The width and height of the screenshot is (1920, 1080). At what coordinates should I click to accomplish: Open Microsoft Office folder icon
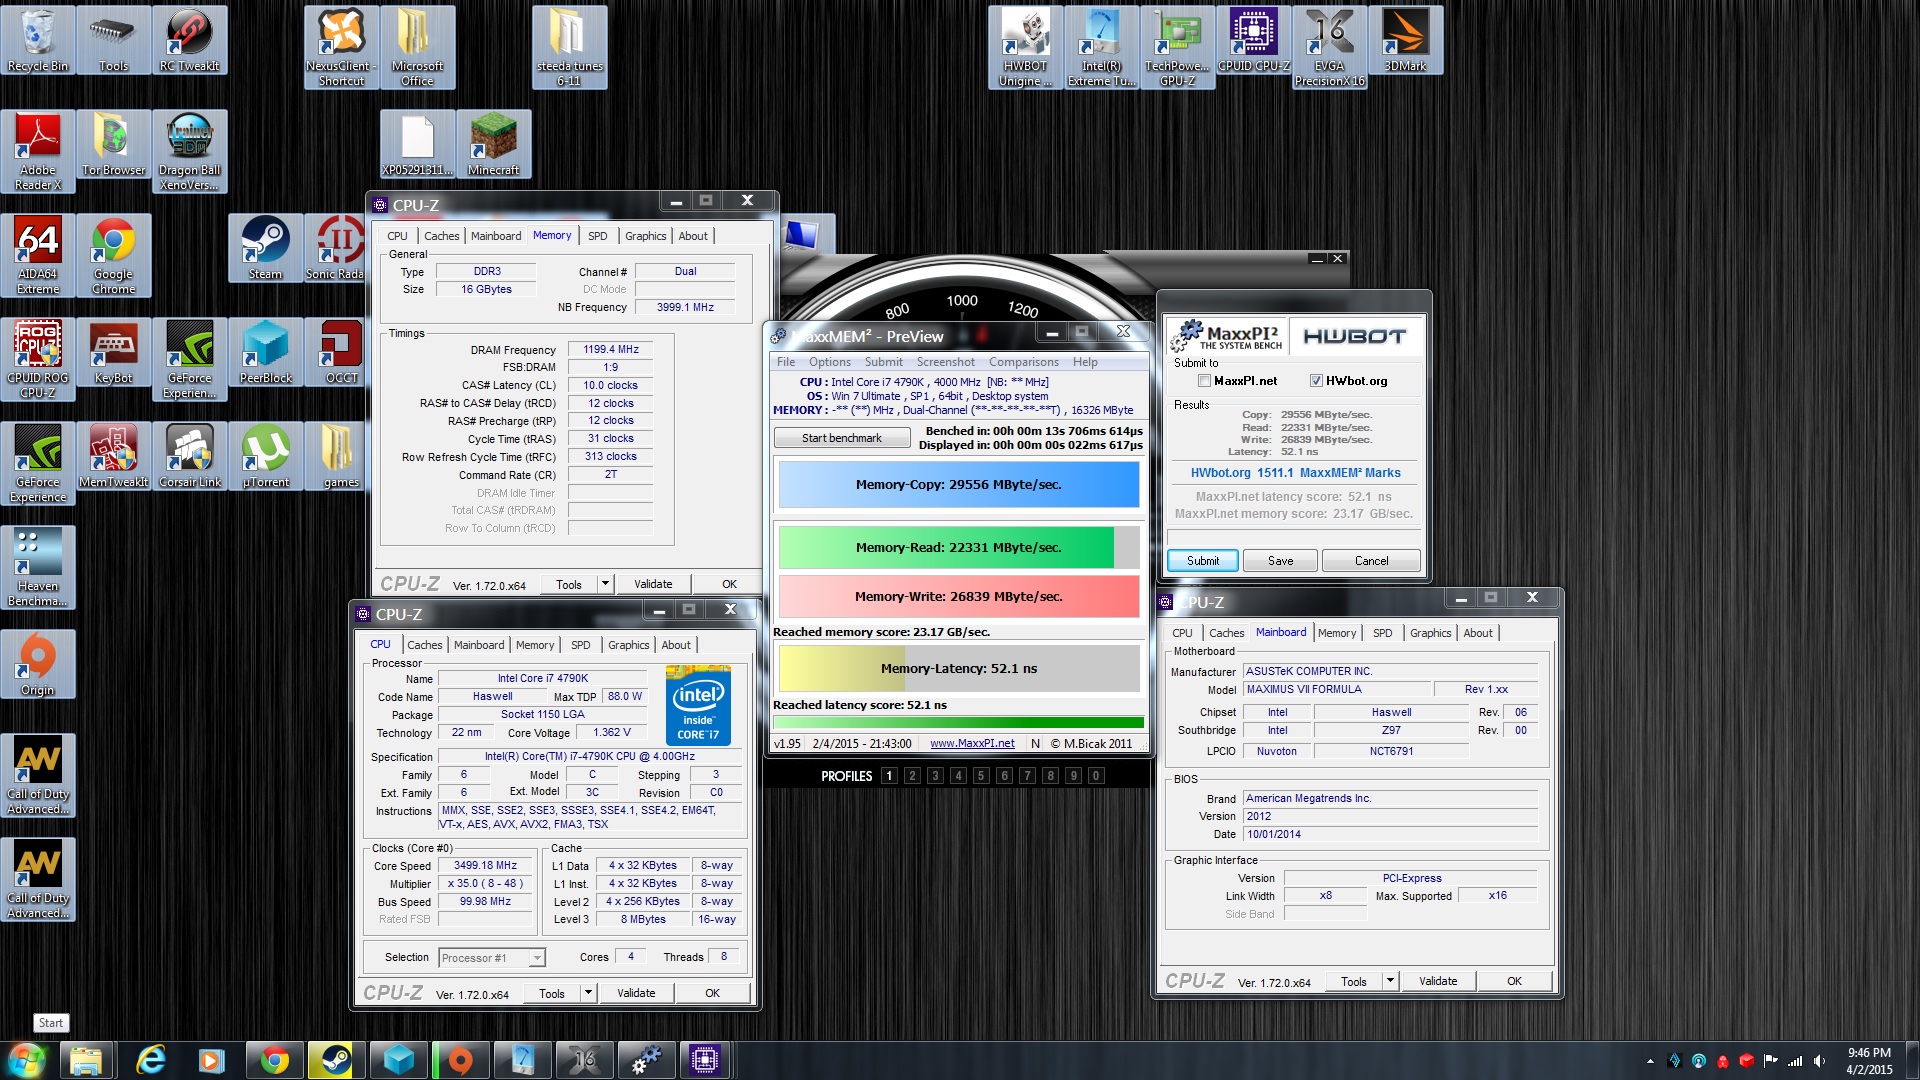tap(417, 47)
